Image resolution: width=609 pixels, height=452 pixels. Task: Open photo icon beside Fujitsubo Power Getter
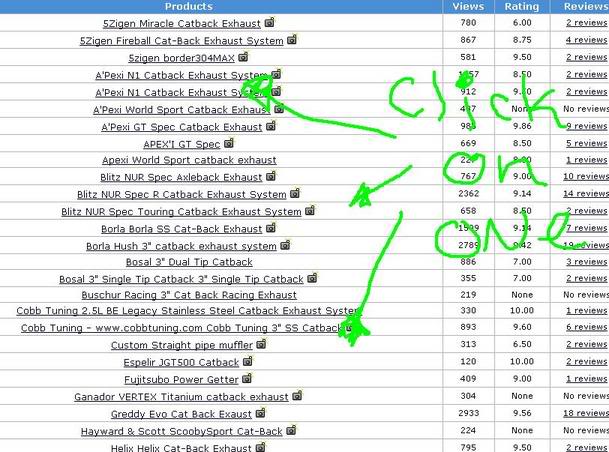[x=247, y=379]
